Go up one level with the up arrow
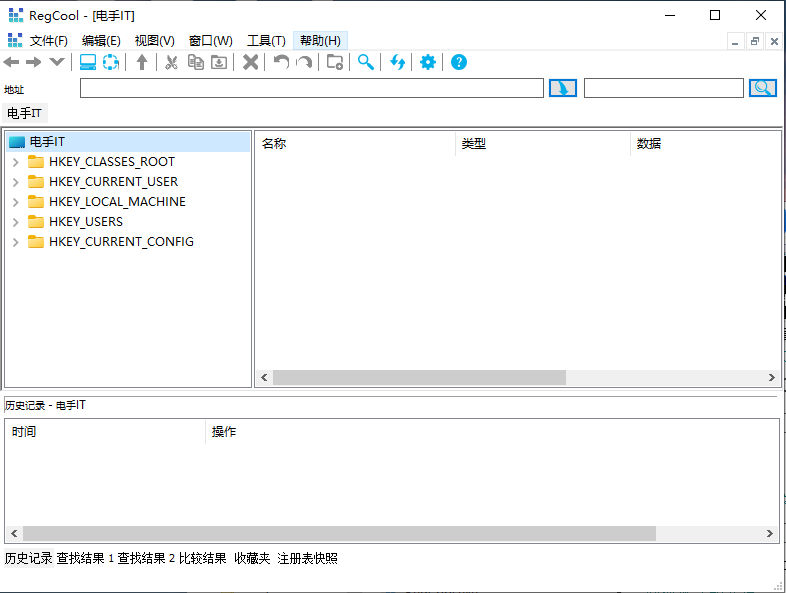 click(142, 62)
